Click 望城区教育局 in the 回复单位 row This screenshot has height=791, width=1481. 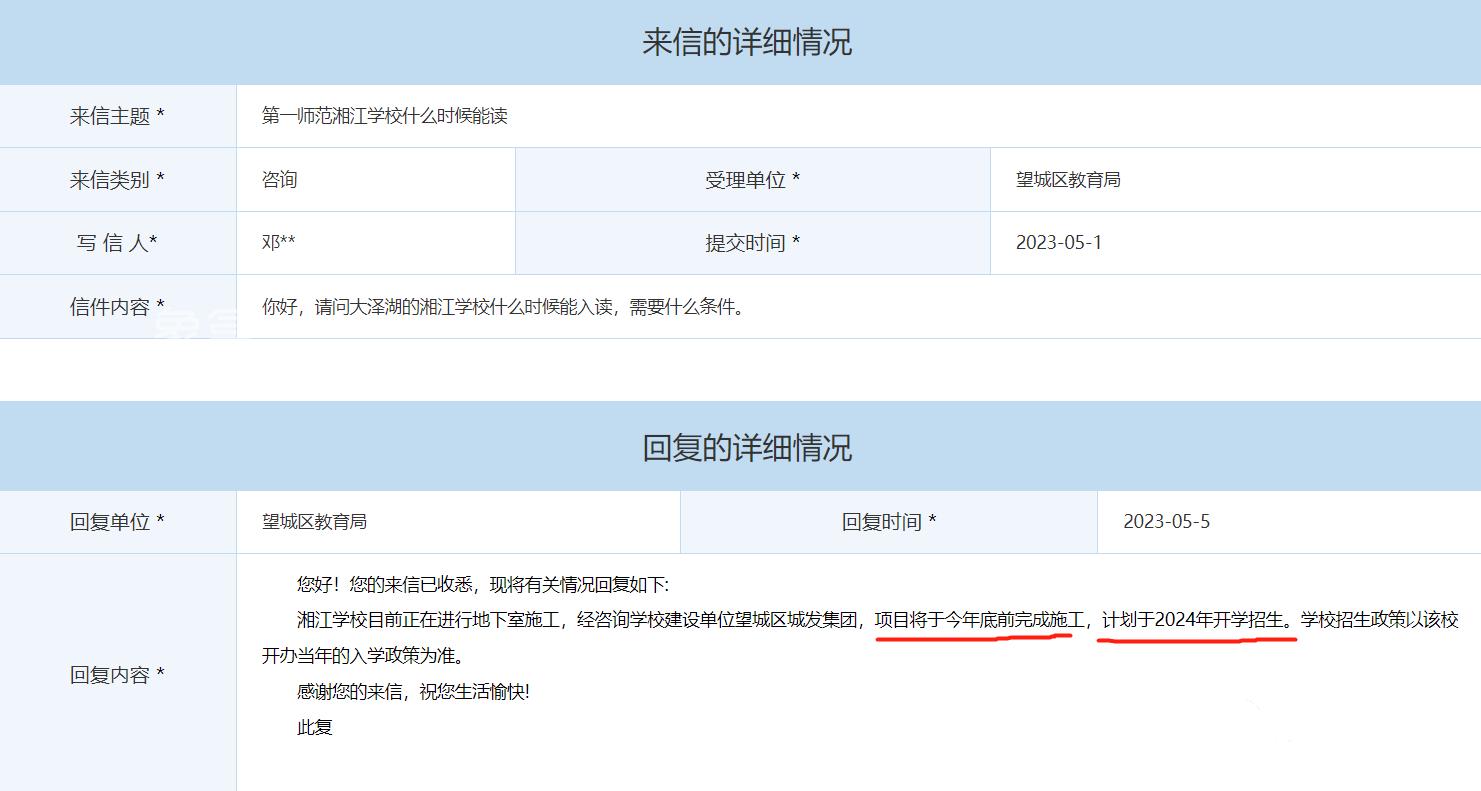click(x=314, y=521)
